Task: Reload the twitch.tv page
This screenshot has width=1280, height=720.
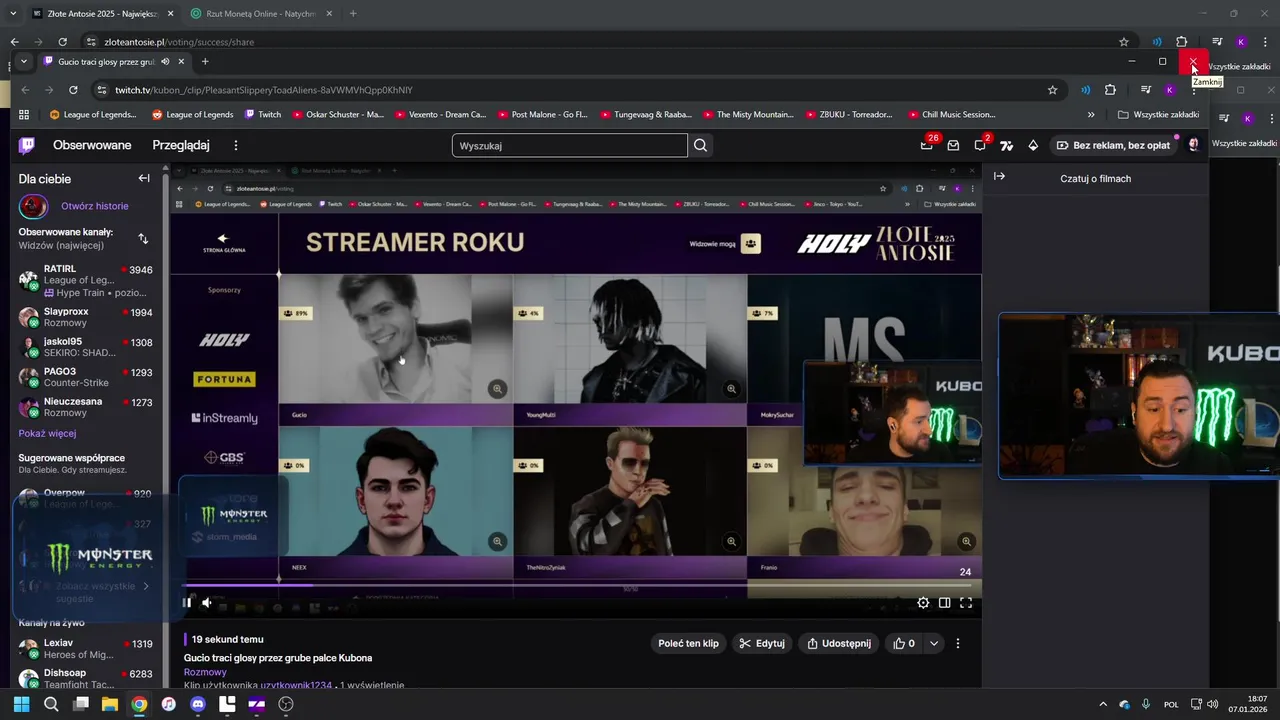Action: (x=73, y=90)
